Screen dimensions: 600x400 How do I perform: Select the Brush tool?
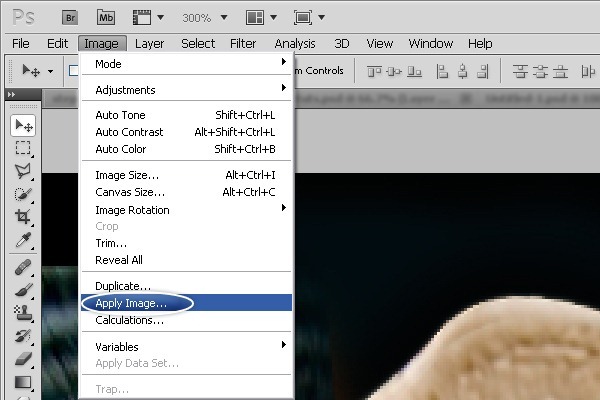click(x=23, y=290)
